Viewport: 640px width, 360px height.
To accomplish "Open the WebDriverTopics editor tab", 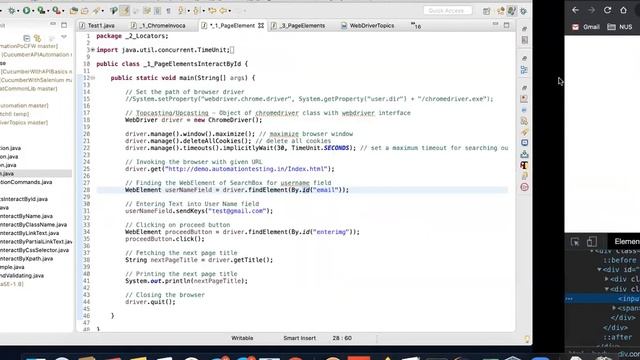I will pyautogui.click(x=367, y=26).
